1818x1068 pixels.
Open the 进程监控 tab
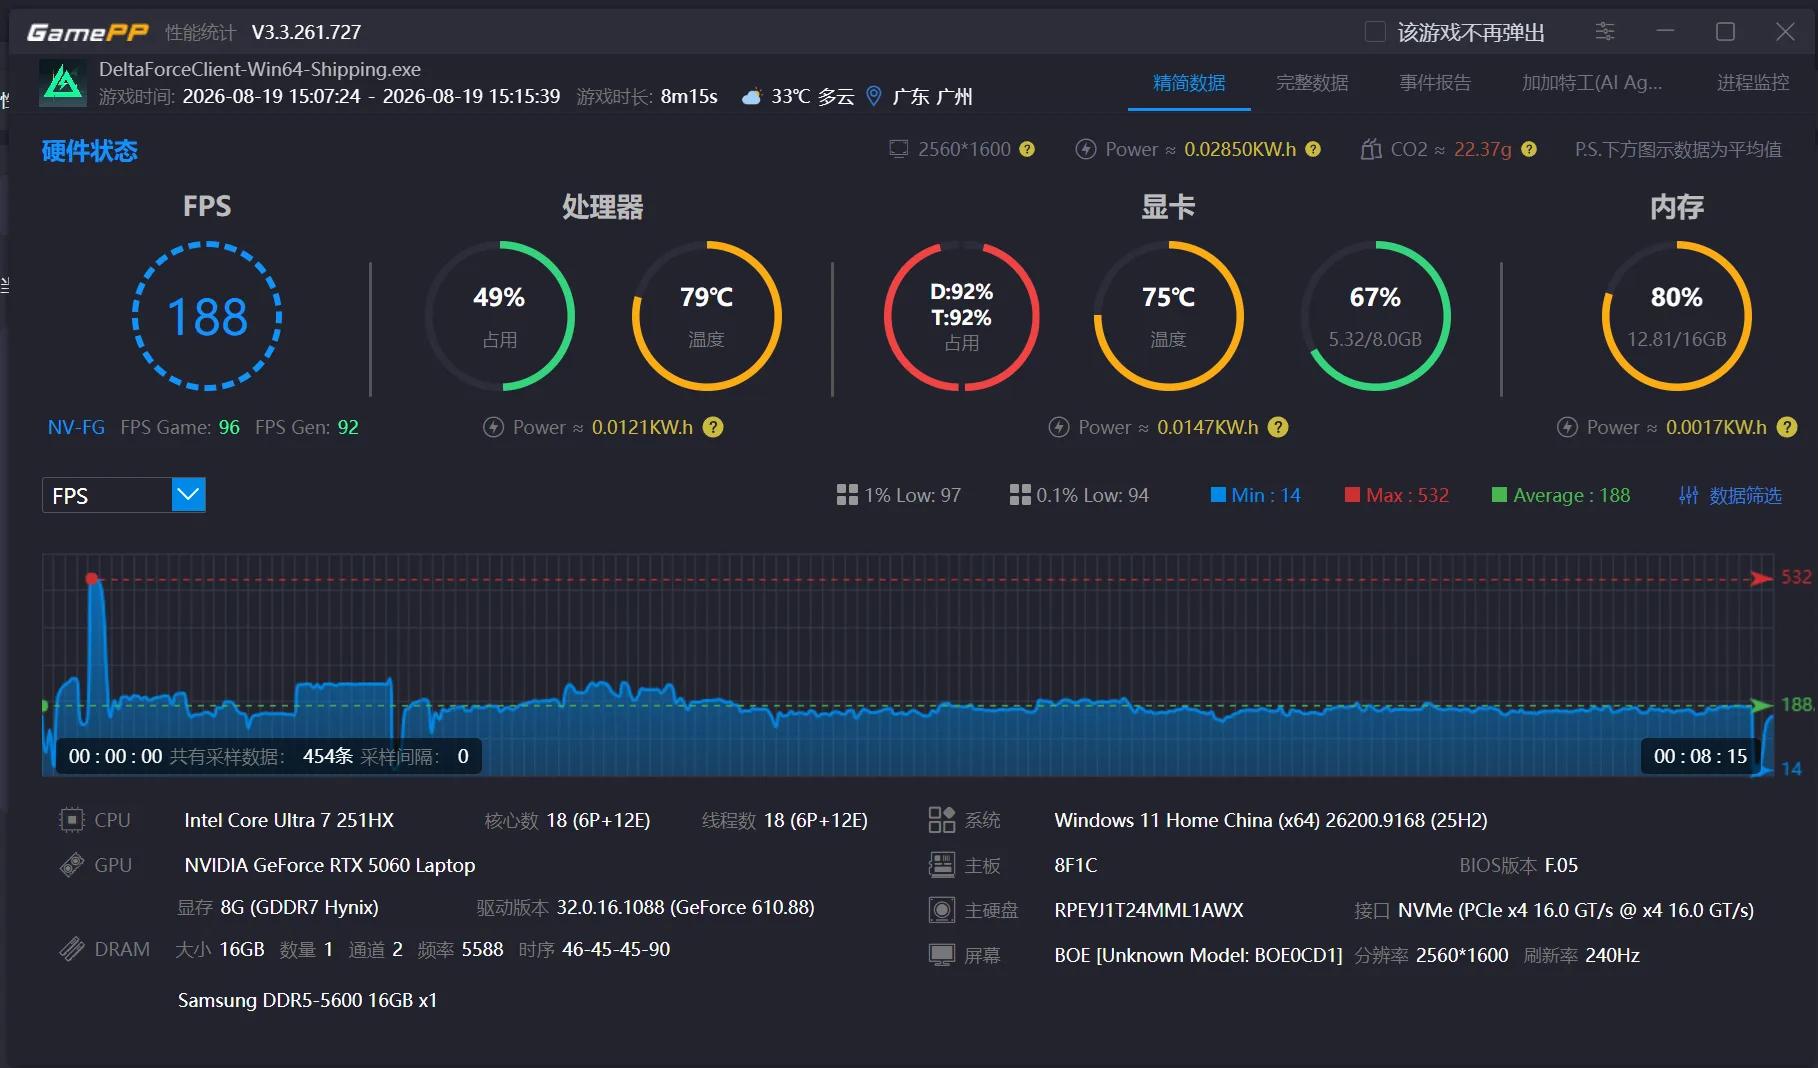[x=1753, y=83]
